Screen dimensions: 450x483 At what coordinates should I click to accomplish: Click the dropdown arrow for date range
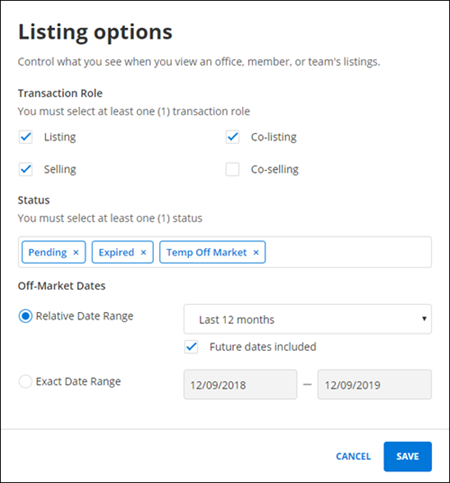tap(424, 319)
